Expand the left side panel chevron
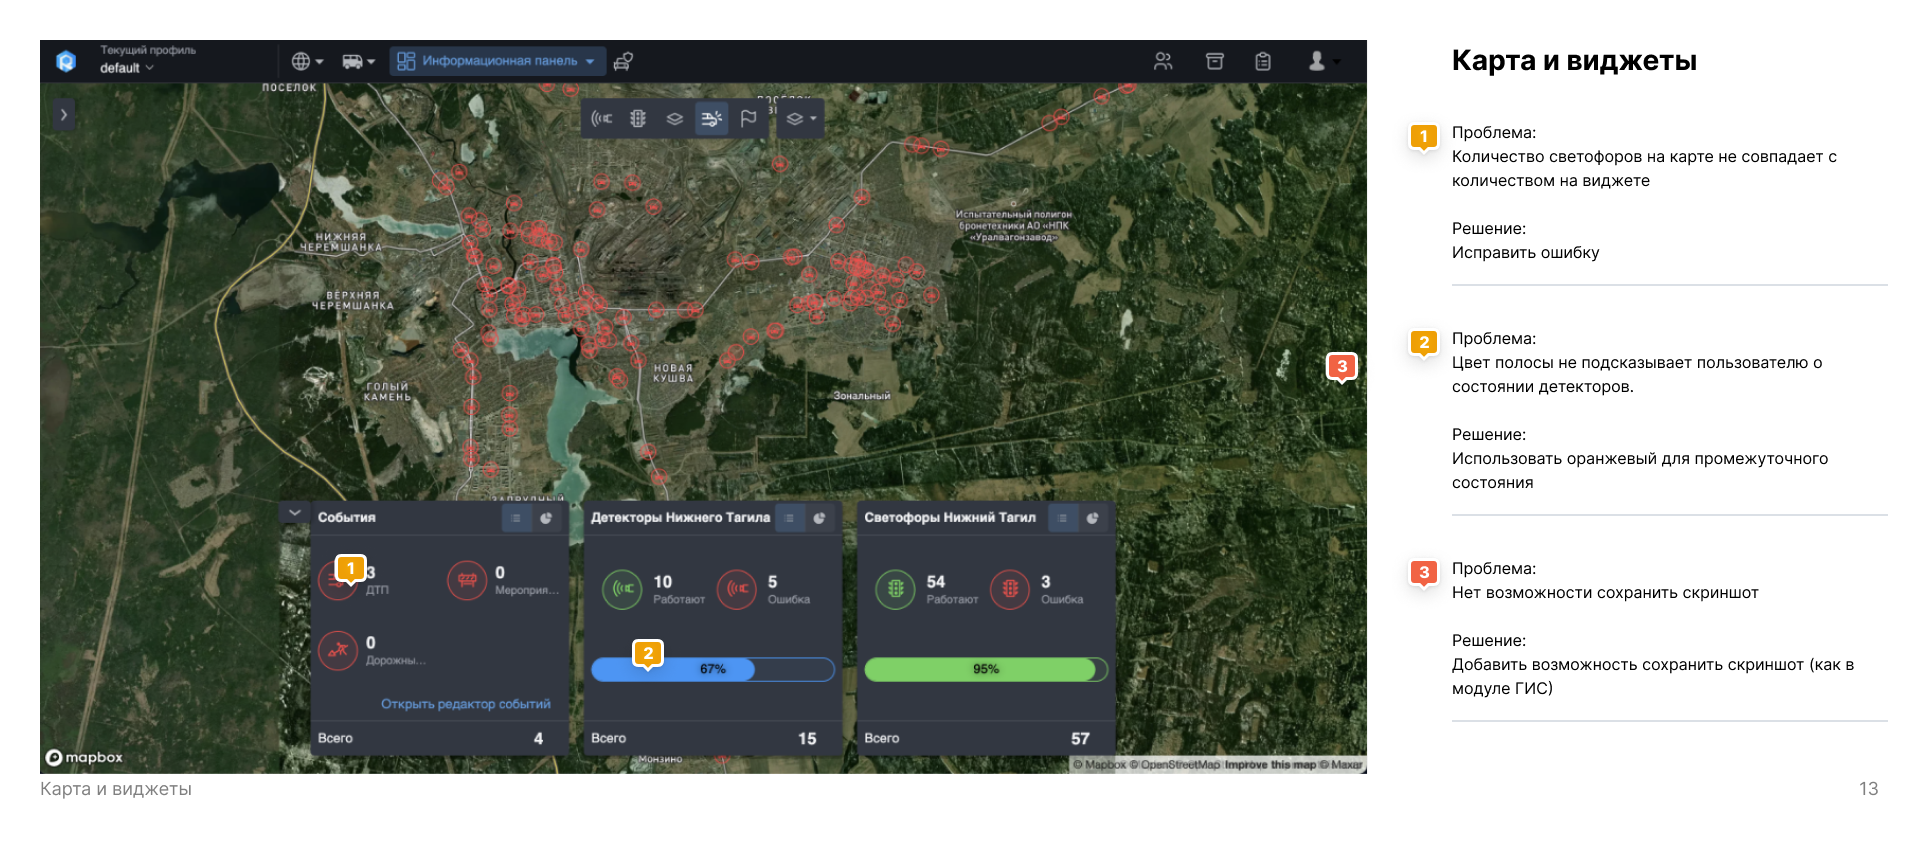This screenshot has width=1920, height=842. pos(63,114)
